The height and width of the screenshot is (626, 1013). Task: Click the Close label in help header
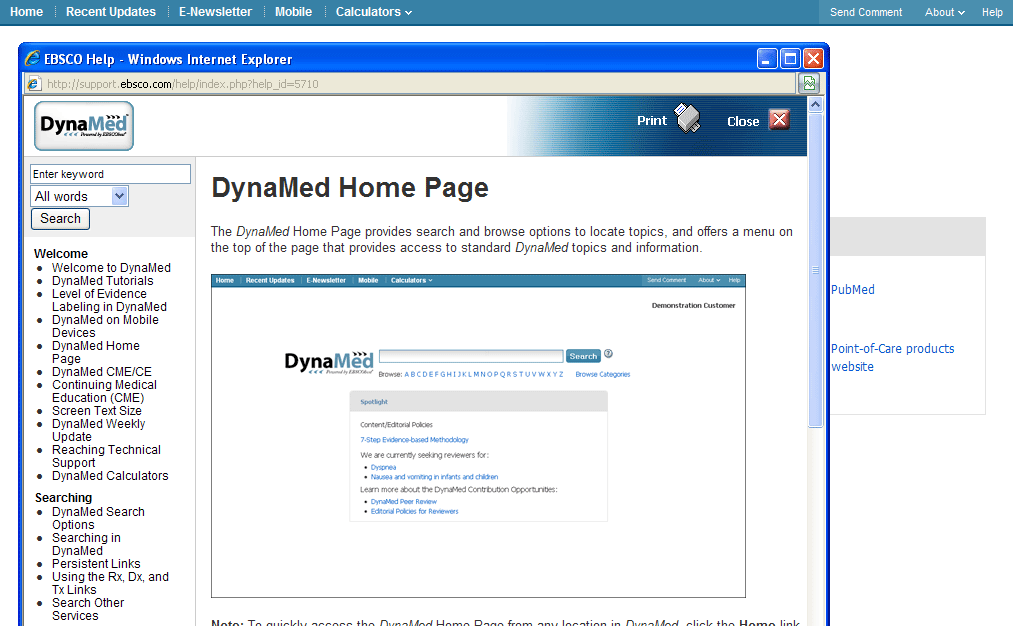(743, 121)
